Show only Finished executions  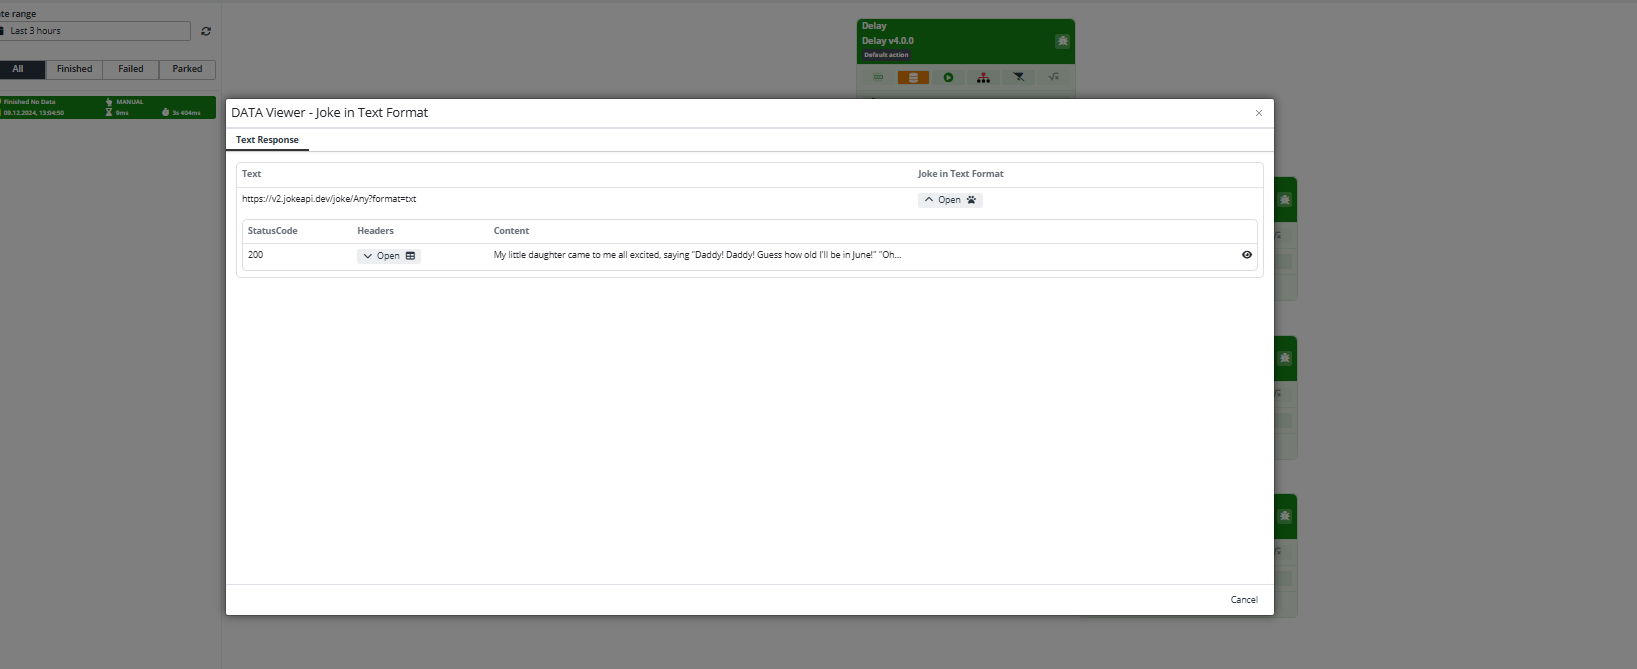click(74, 69)
